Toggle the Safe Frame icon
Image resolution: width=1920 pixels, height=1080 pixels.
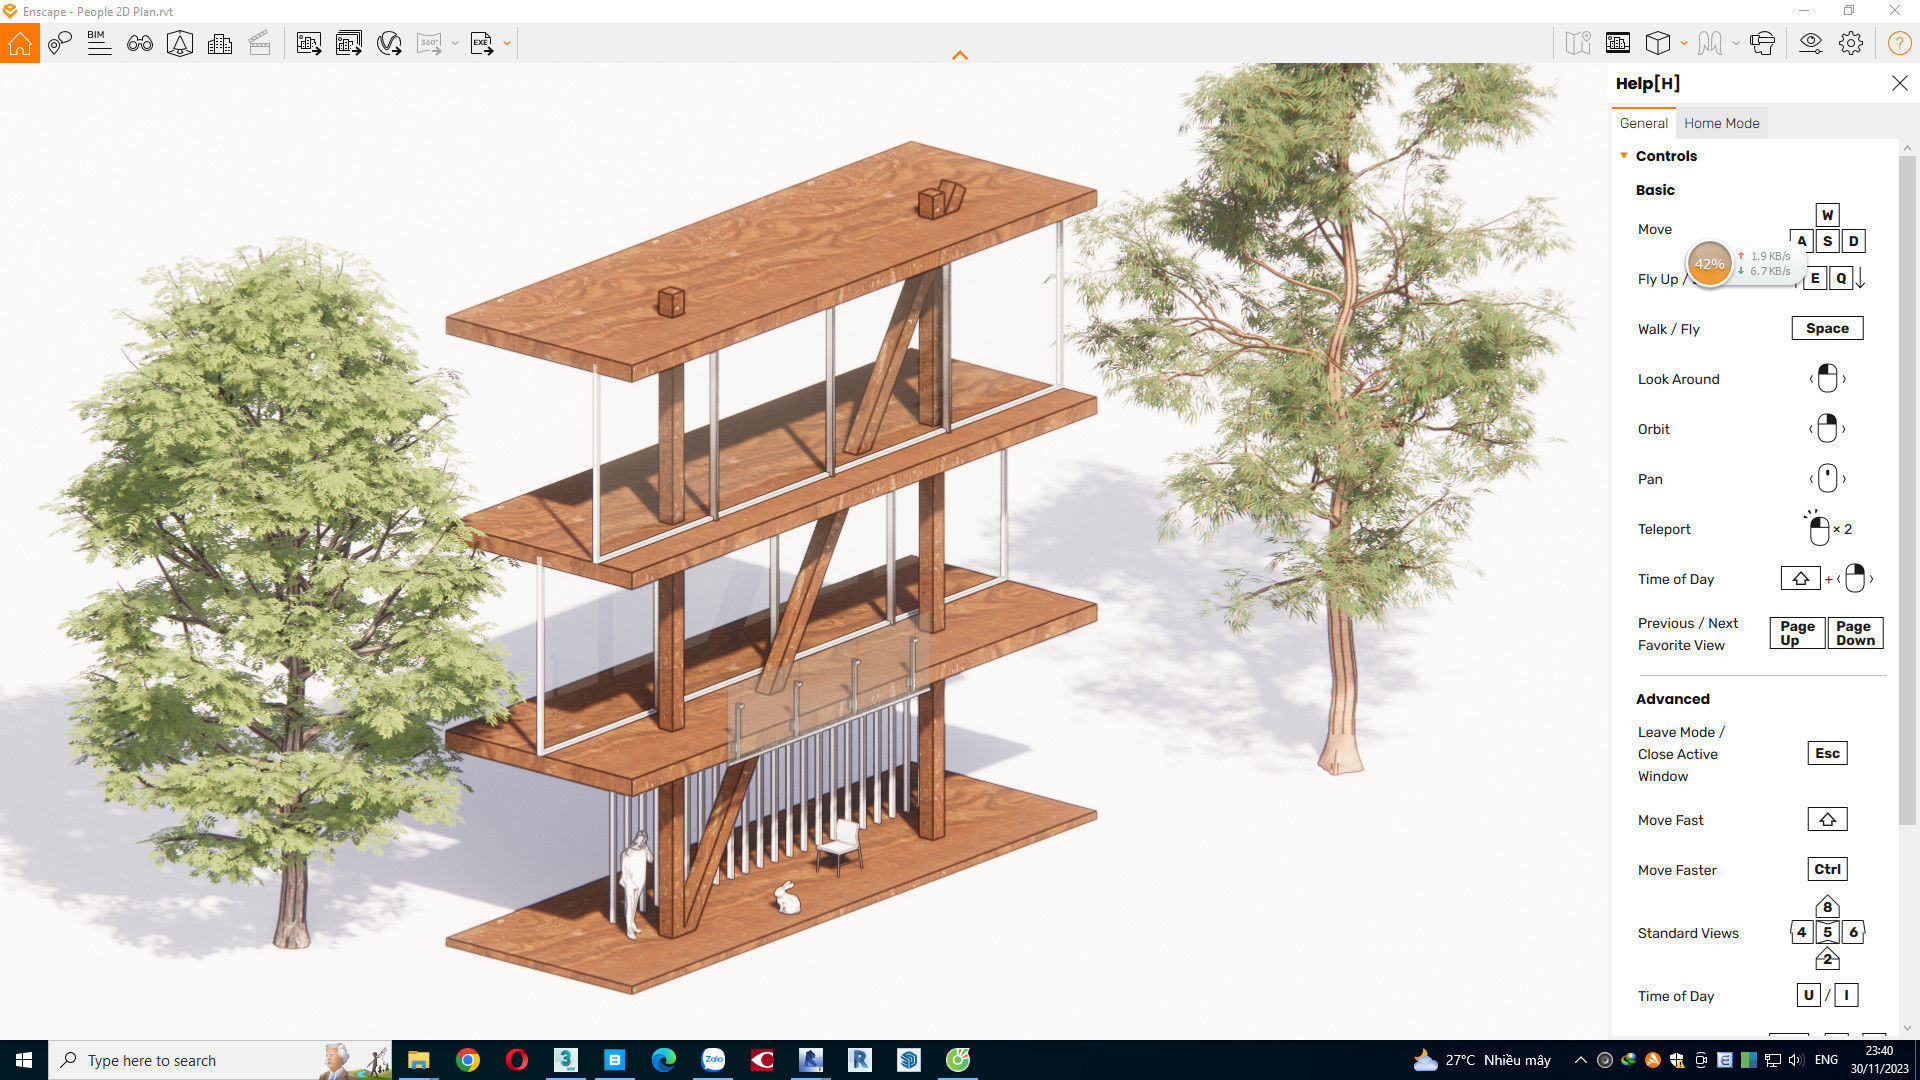tap(1618, 43)
